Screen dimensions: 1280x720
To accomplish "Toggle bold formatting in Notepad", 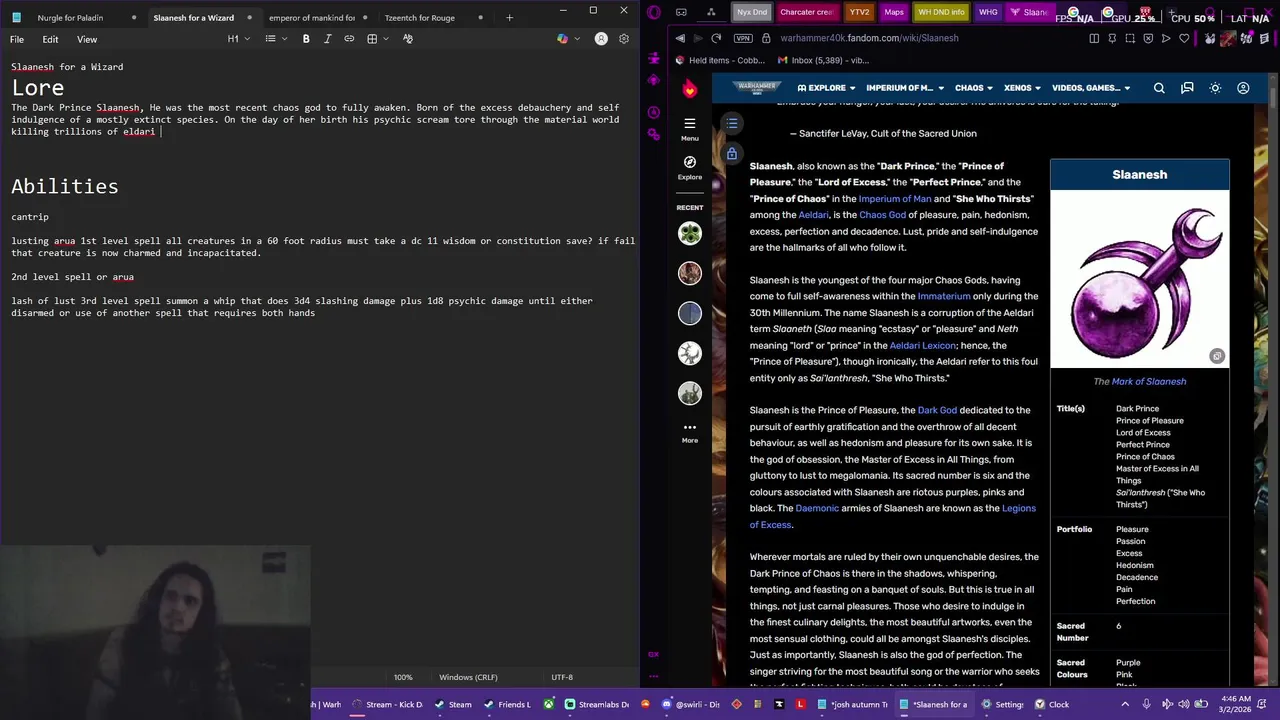I will pyautogui.click(x=306, y=39).
